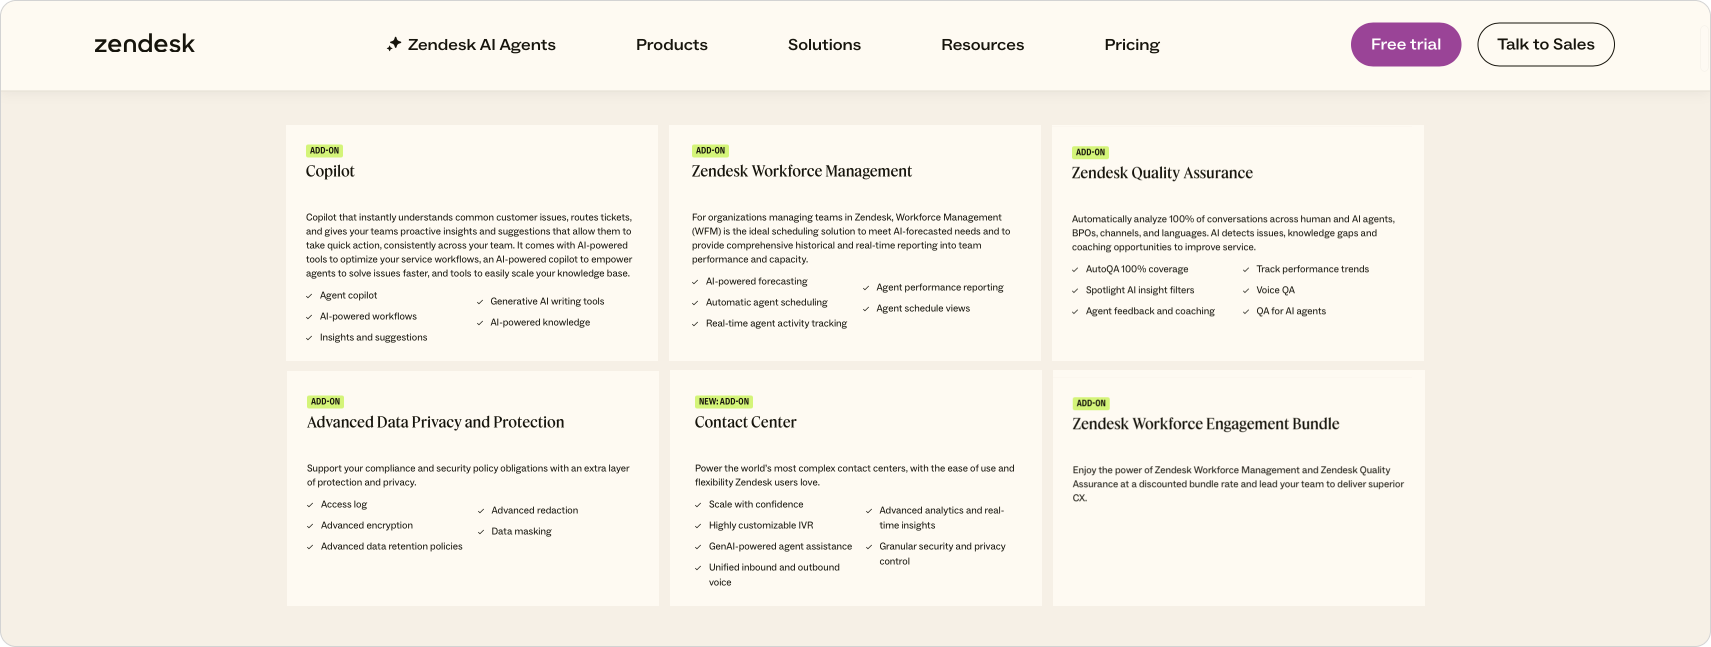
Task: Click checkmark beside Spotlight AI insight filters
Action: pos(1076,291)
